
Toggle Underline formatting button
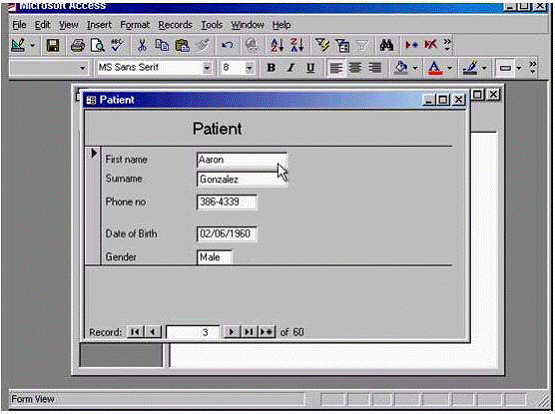point(310,67)
